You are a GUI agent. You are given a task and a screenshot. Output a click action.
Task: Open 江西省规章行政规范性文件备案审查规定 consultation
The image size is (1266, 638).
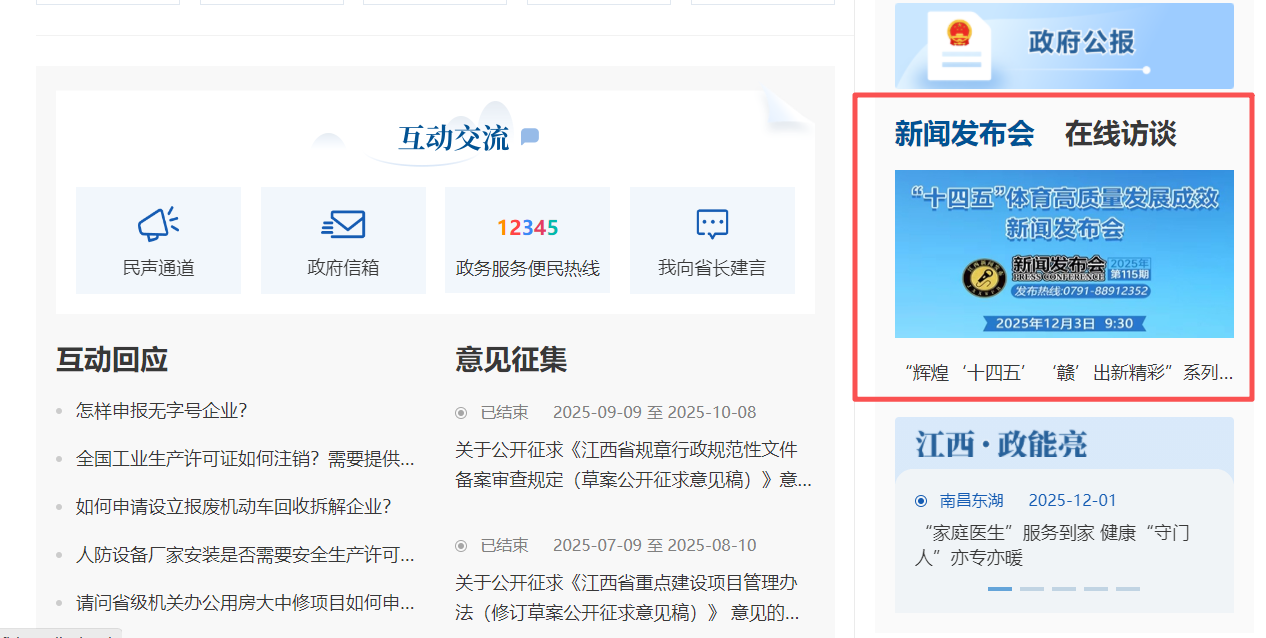pos(633,464)
